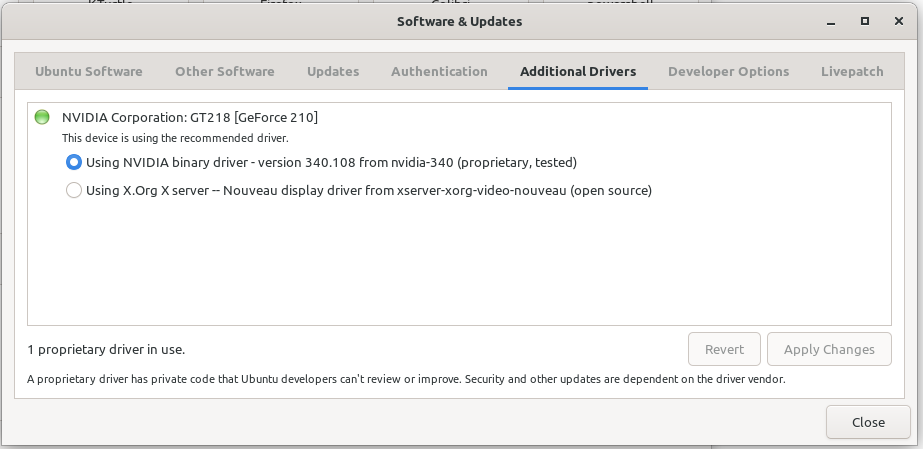This screenshot has width=923, height=449.
Task: Switch to the Developer Options tab
Action: tap(728, 71)
